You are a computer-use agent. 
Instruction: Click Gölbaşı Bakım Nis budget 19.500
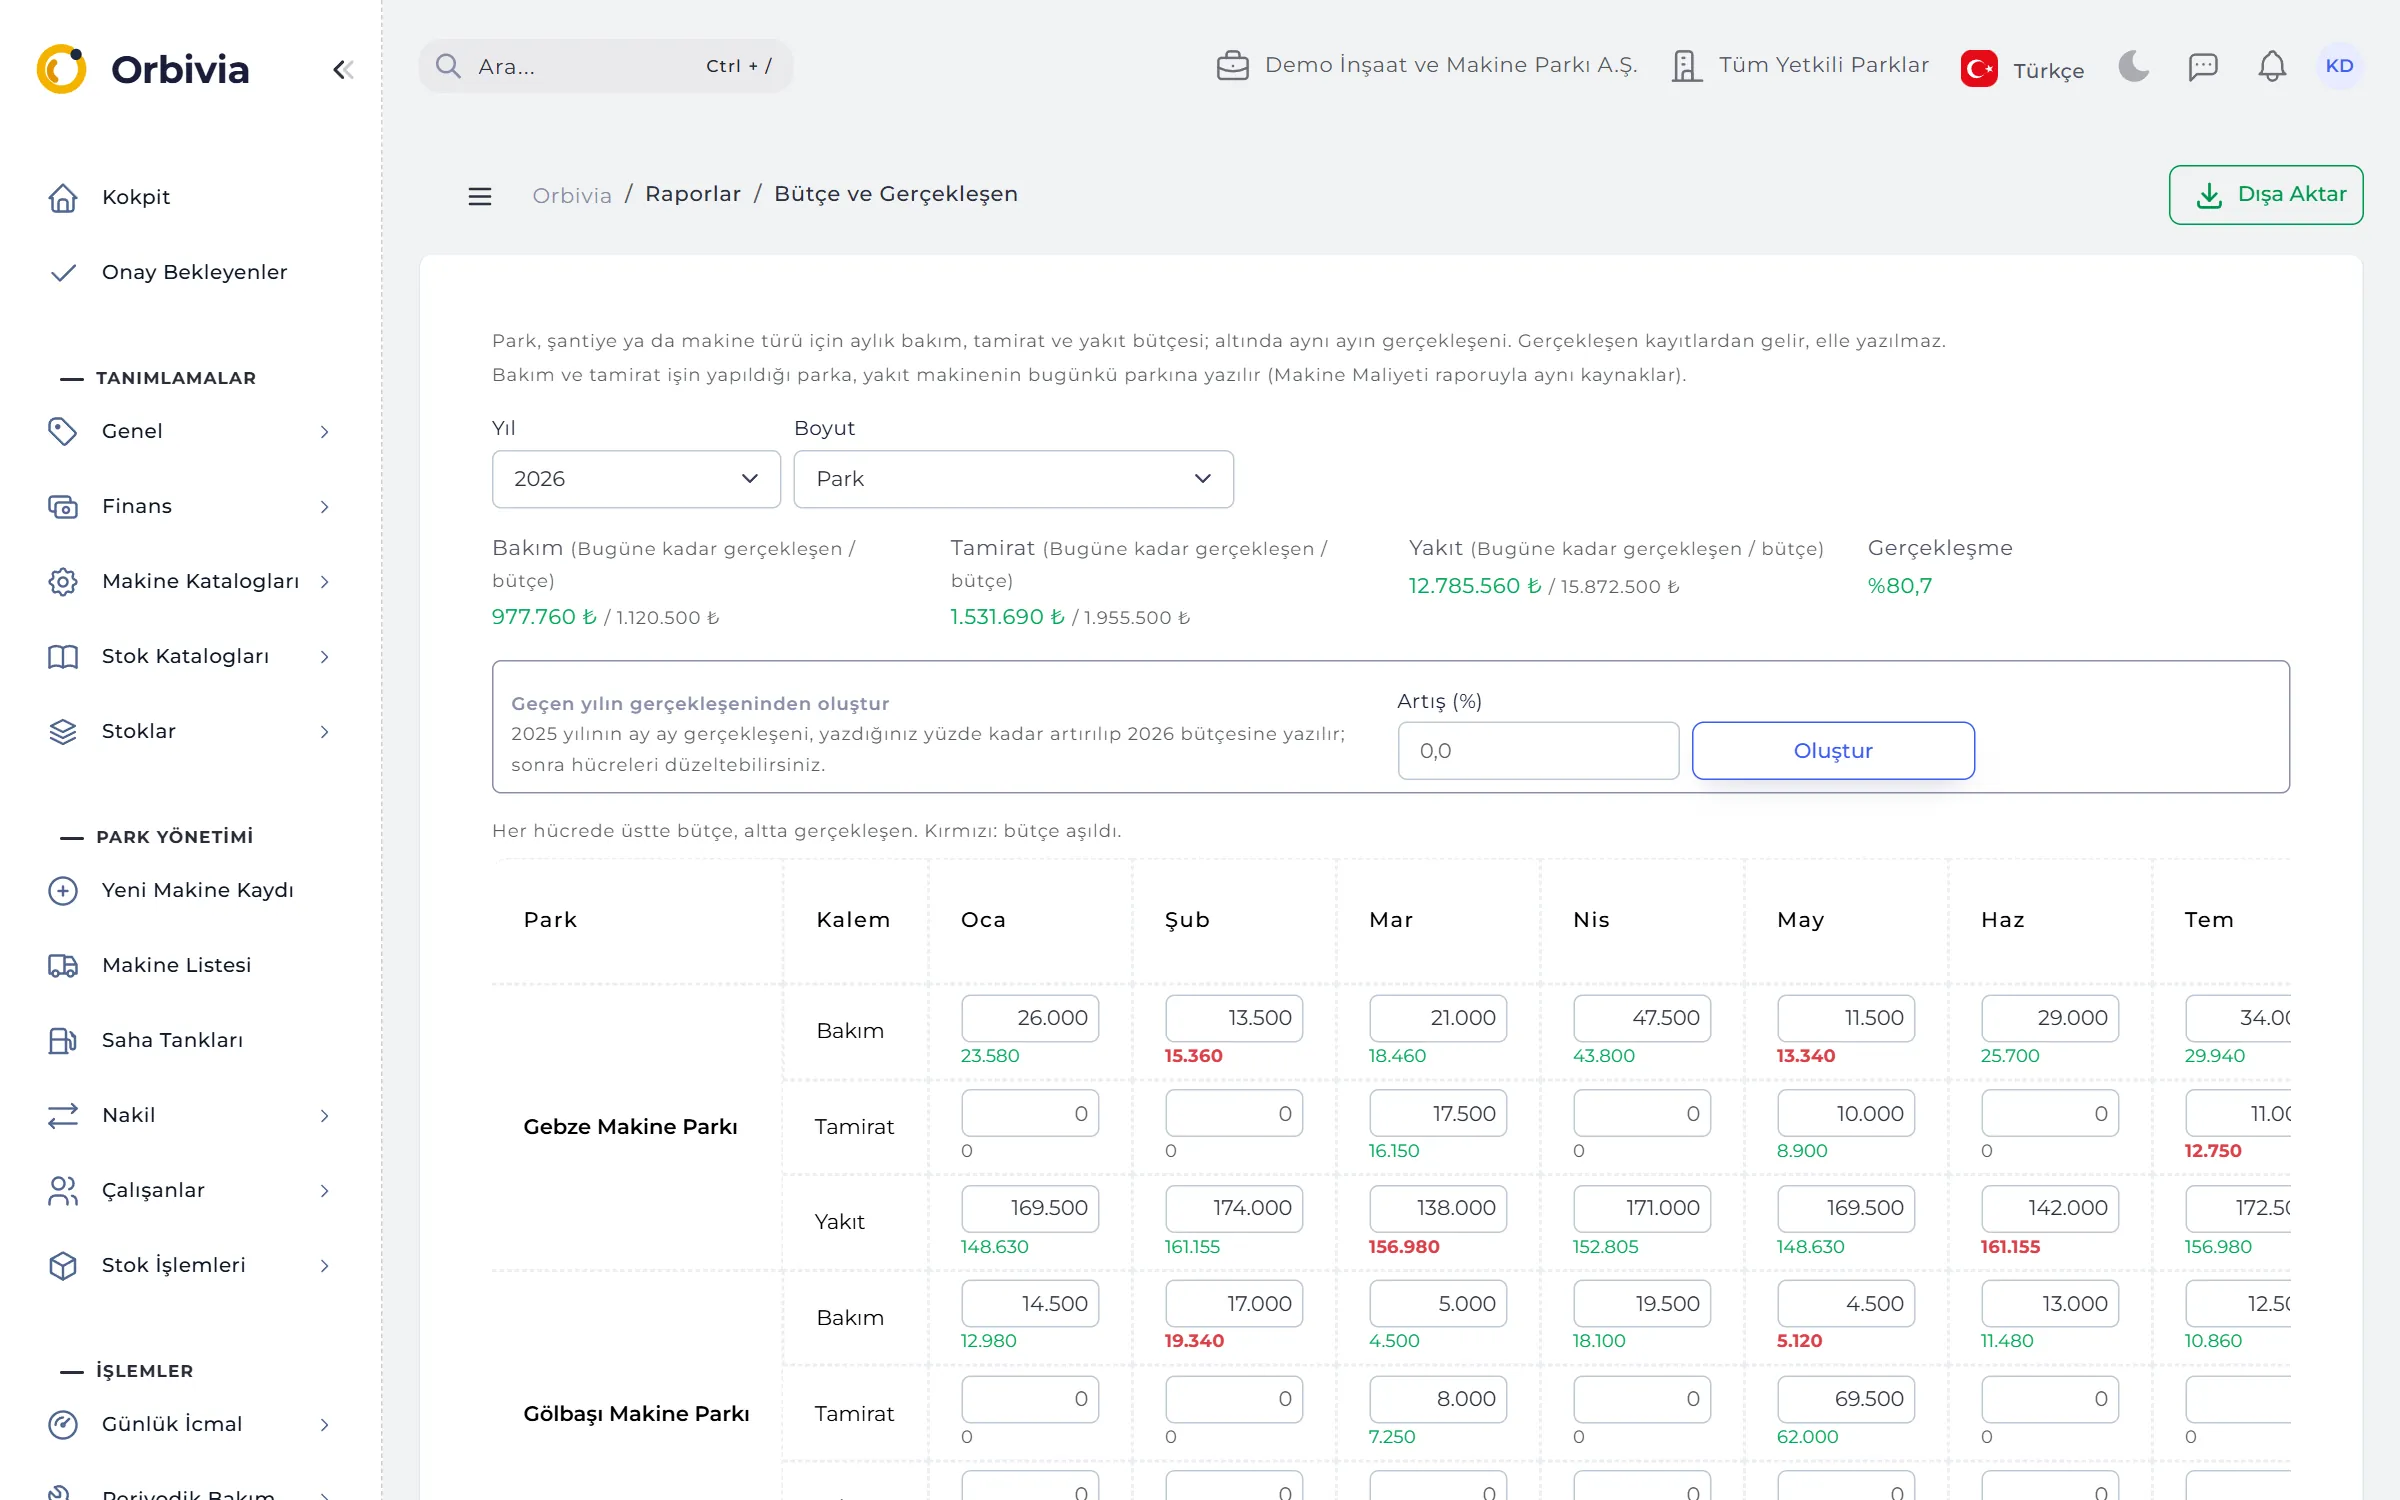pyautogui.click(x=1642, y=1304)
